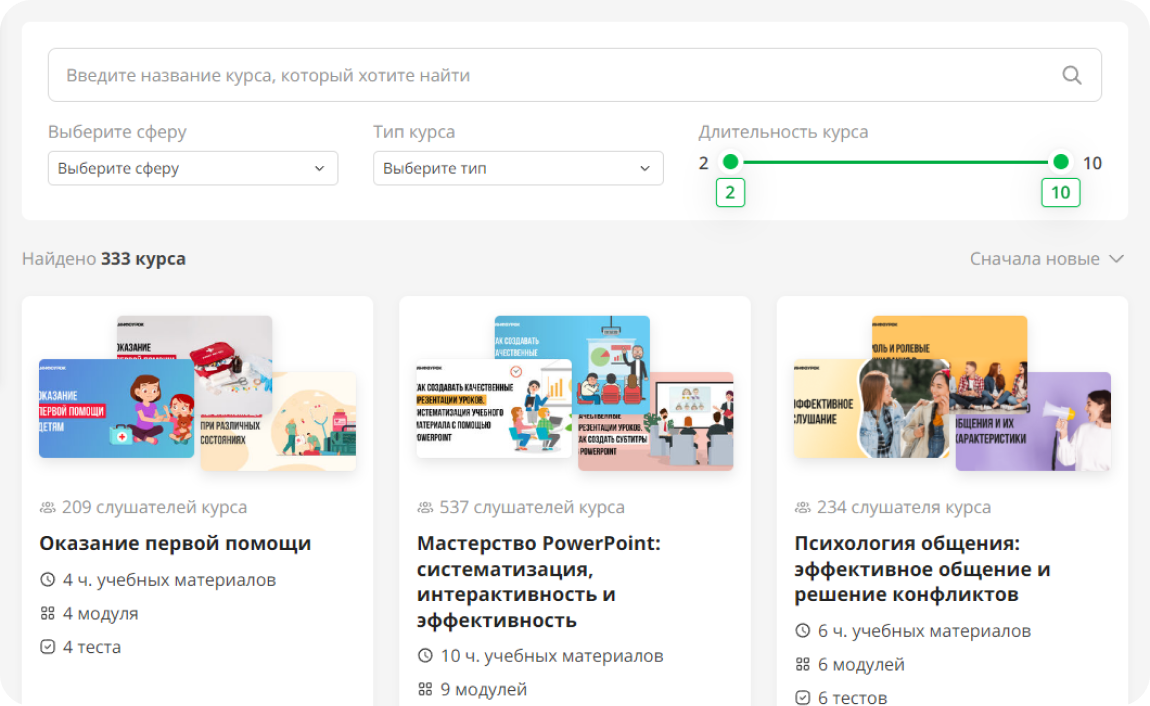Click the Психология общения course thumbnail

click(x=951, y=394)
